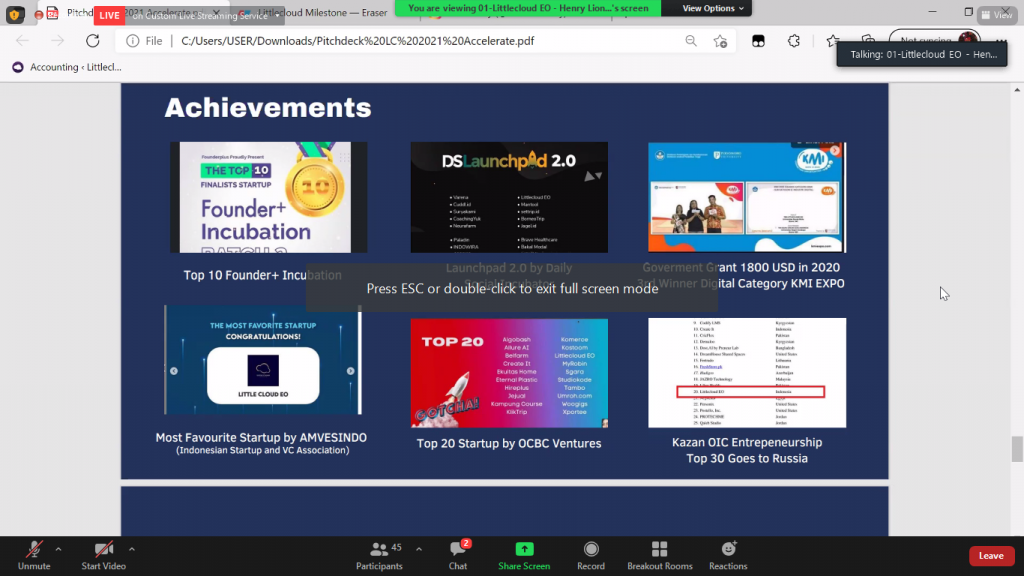Expand participants options arrow
Image resolution: width=1024 pixels, height=576 pixels.
[419, 549]
